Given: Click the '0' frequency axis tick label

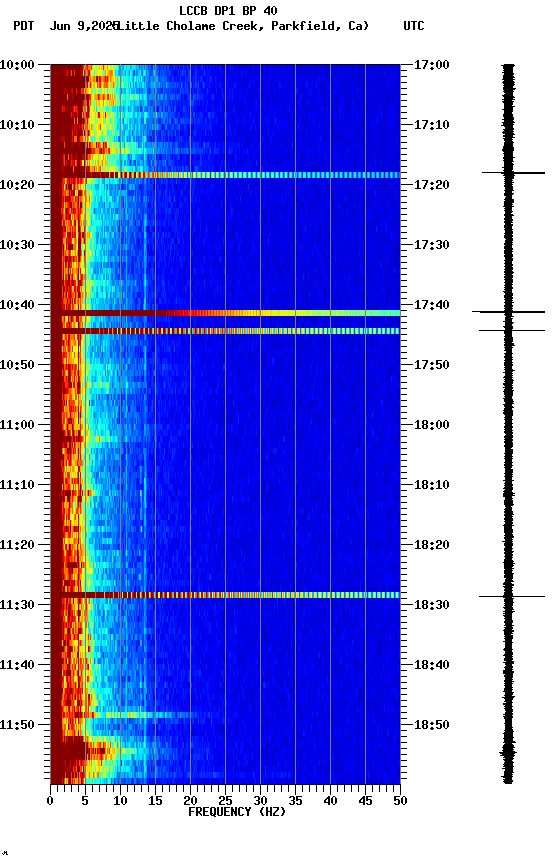Looking at the screenshot, I should [x=50, y=801].
